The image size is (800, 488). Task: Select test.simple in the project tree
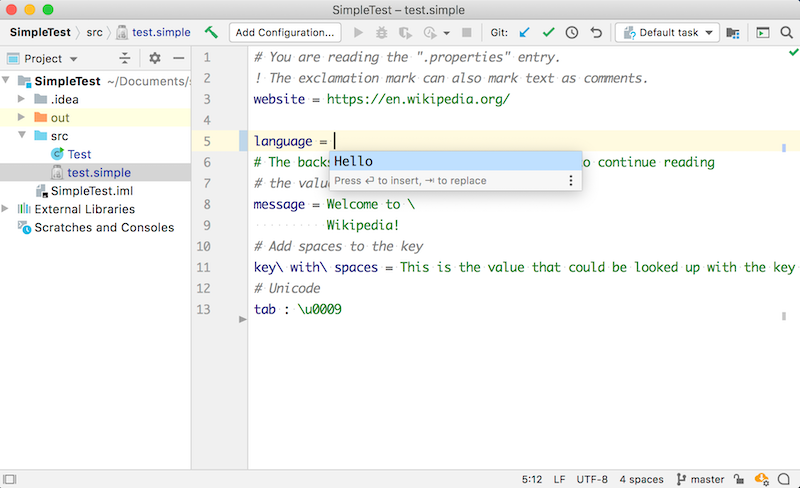[98, 173]
